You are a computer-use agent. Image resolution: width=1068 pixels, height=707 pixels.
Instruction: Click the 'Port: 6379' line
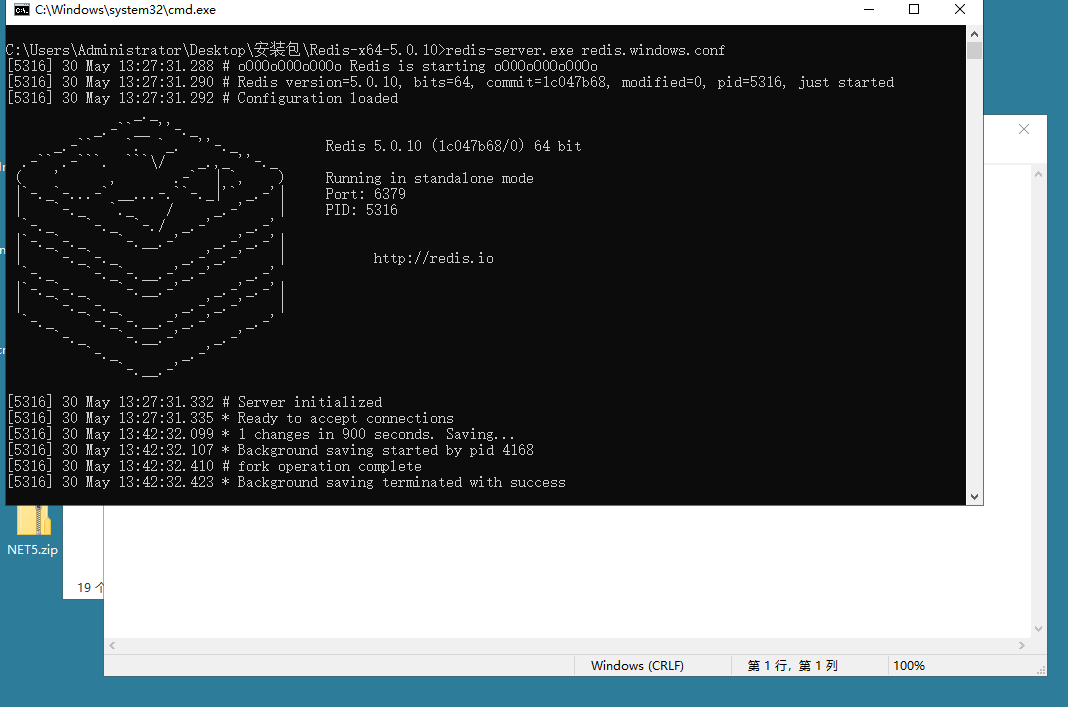tap(365, 194)
